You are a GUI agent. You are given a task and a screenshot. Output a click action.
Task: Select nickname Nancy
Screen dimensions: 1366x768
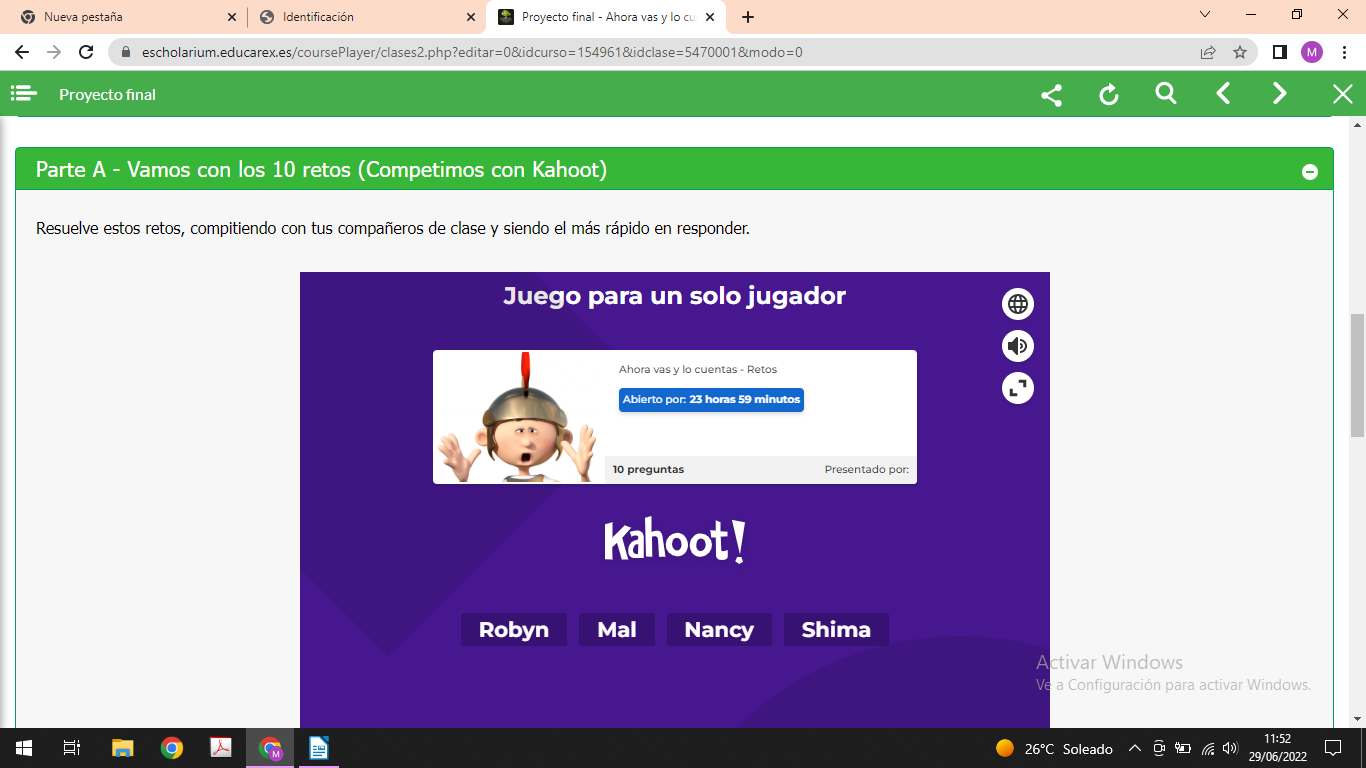click(719, 629)
